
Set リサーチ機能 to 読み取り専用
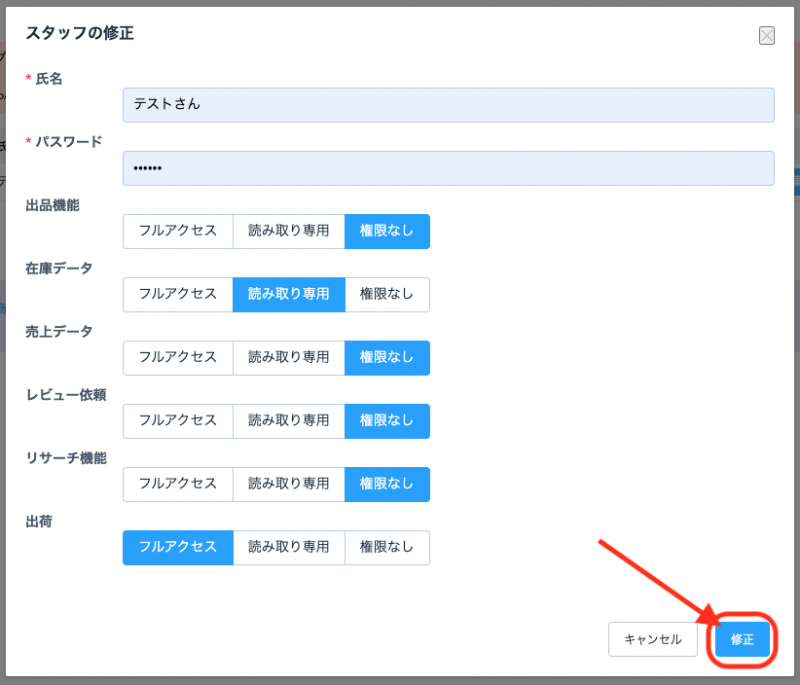289,485
